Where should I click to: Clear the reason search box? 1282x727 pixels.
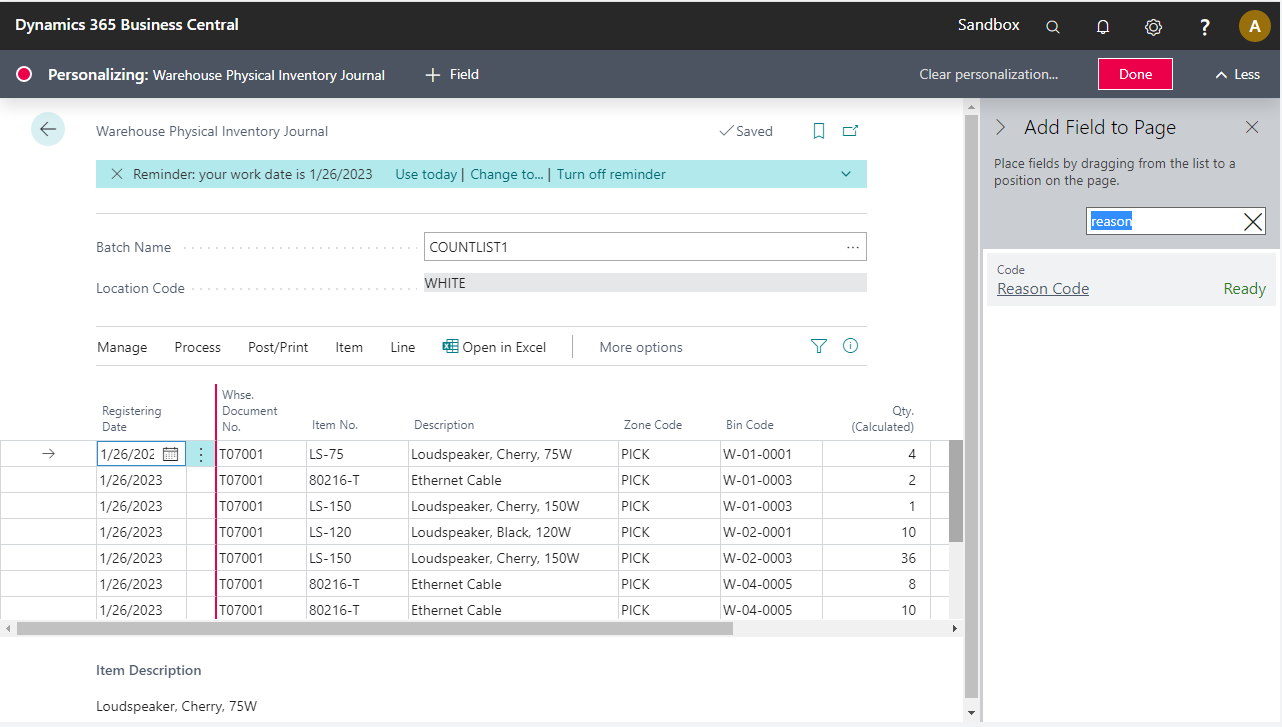pos(1253,222)
